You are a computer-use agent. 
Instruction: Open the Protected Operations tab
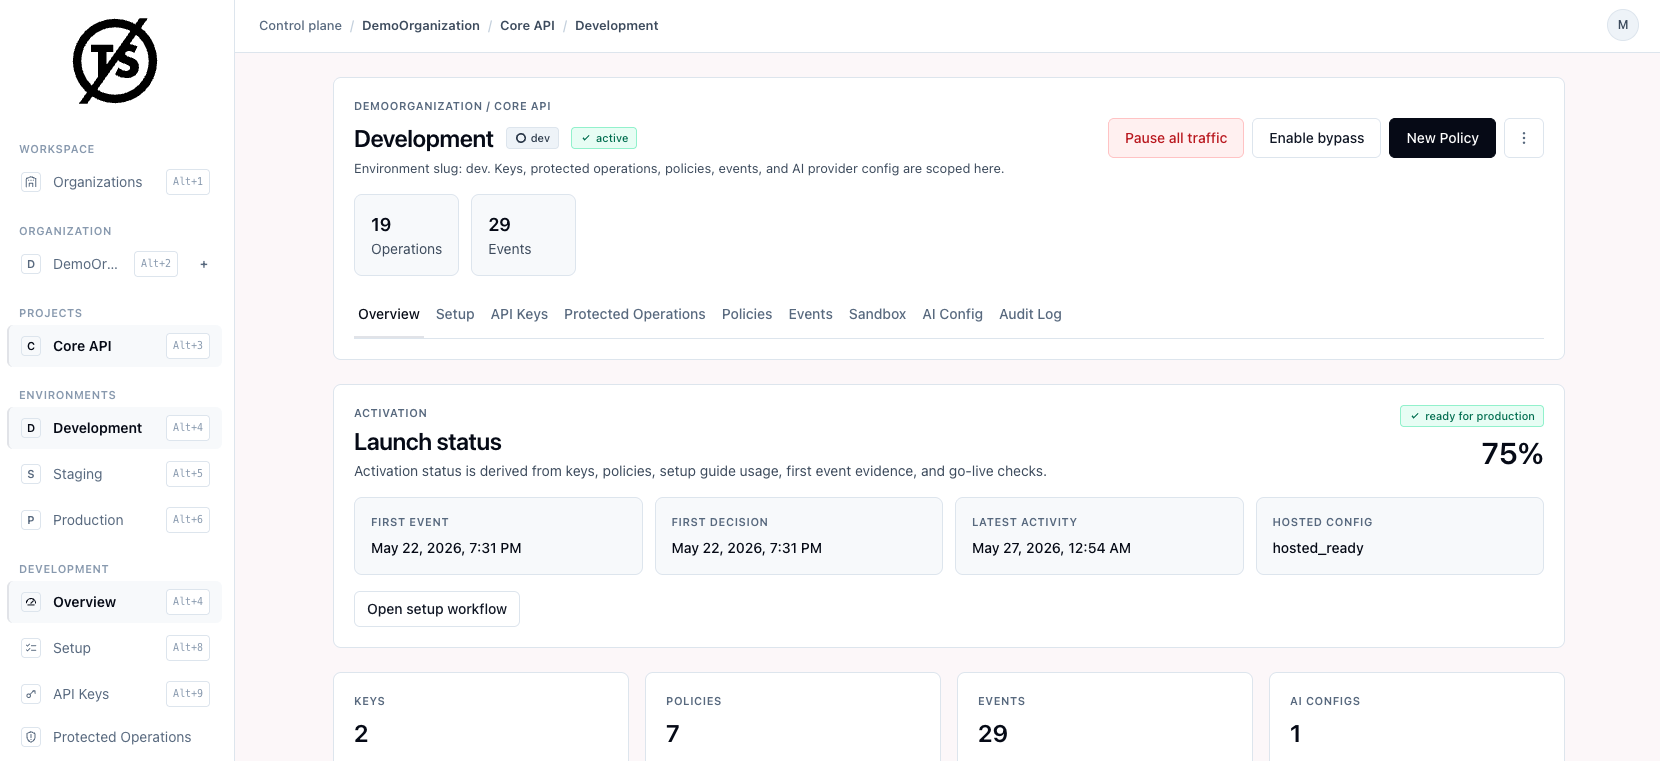635,314
